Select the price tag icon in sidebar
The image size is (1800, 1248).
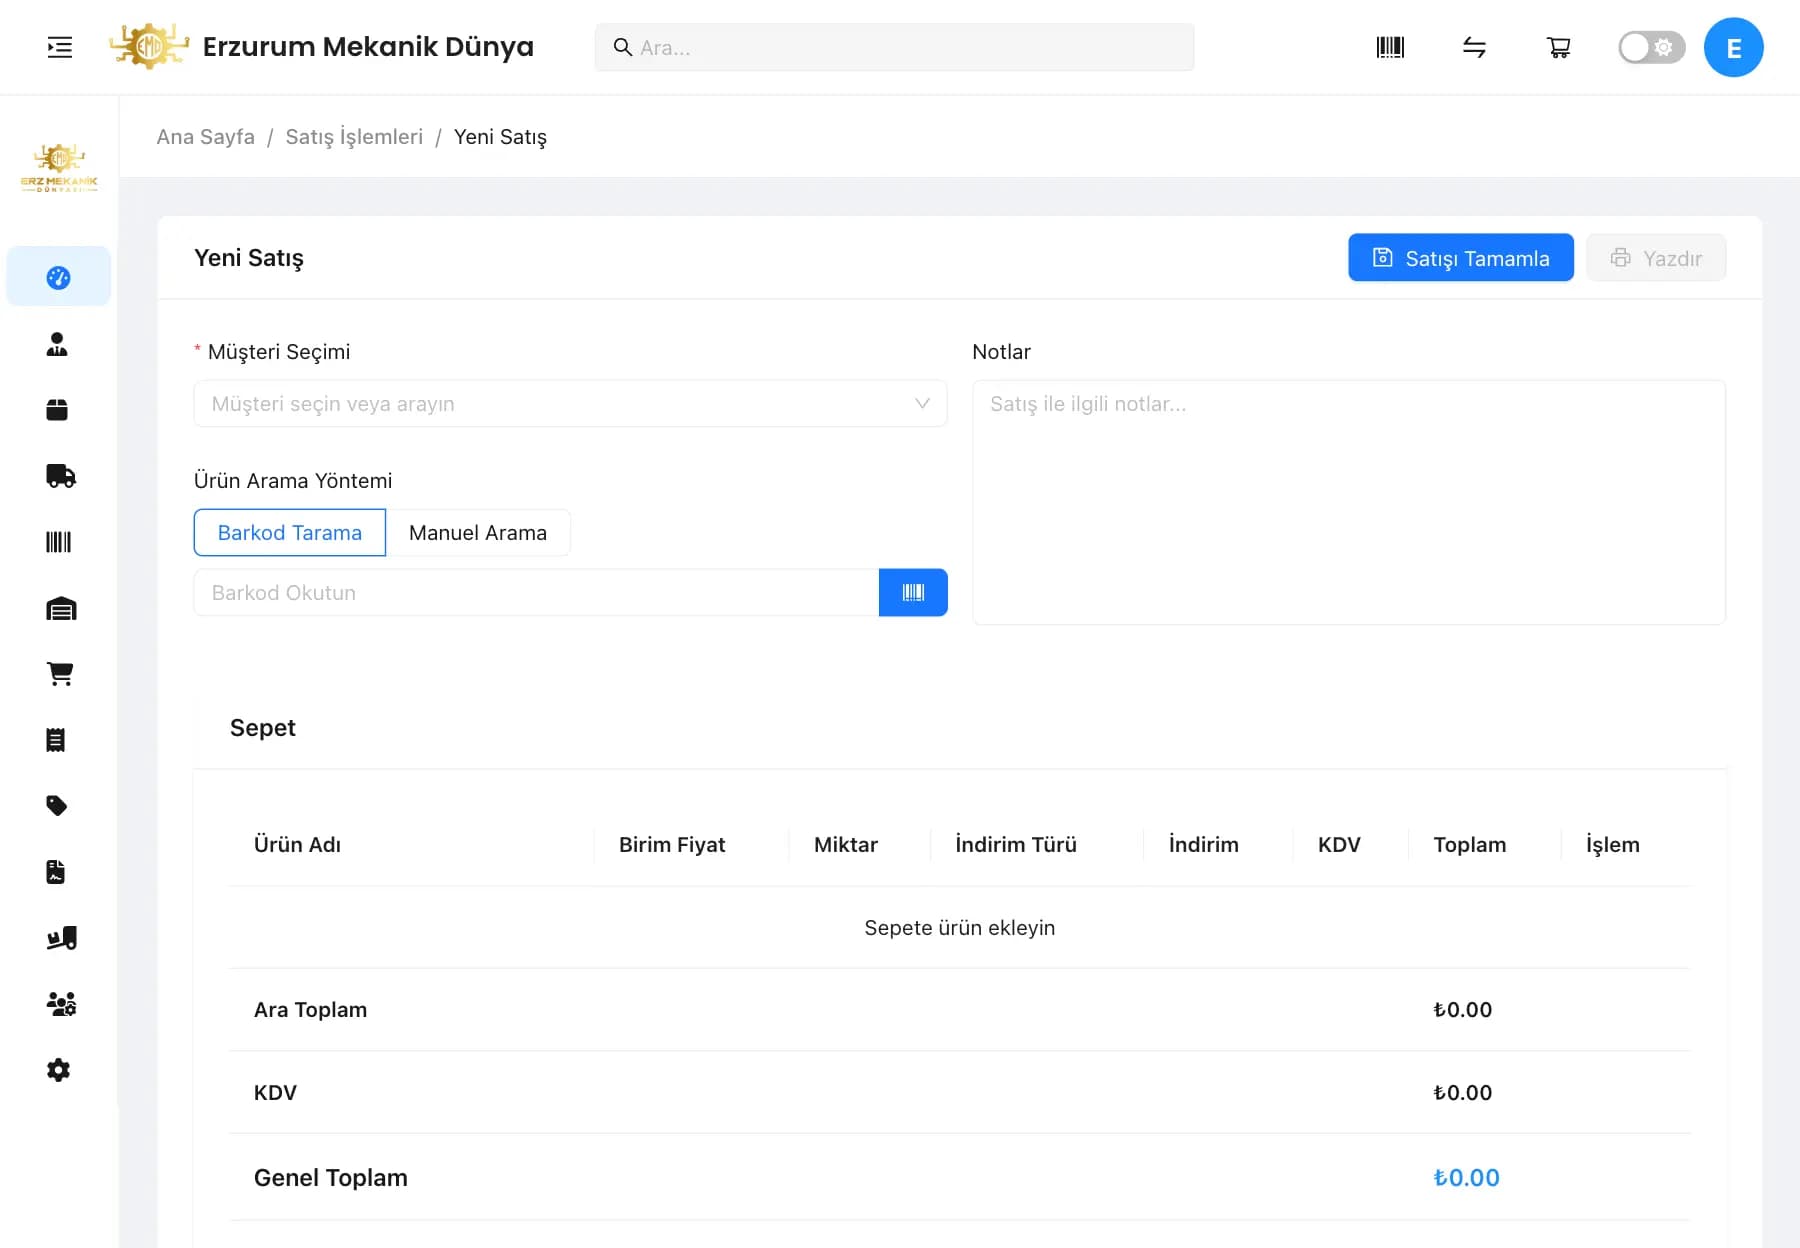pyautogui.click(x=57, y=806)
